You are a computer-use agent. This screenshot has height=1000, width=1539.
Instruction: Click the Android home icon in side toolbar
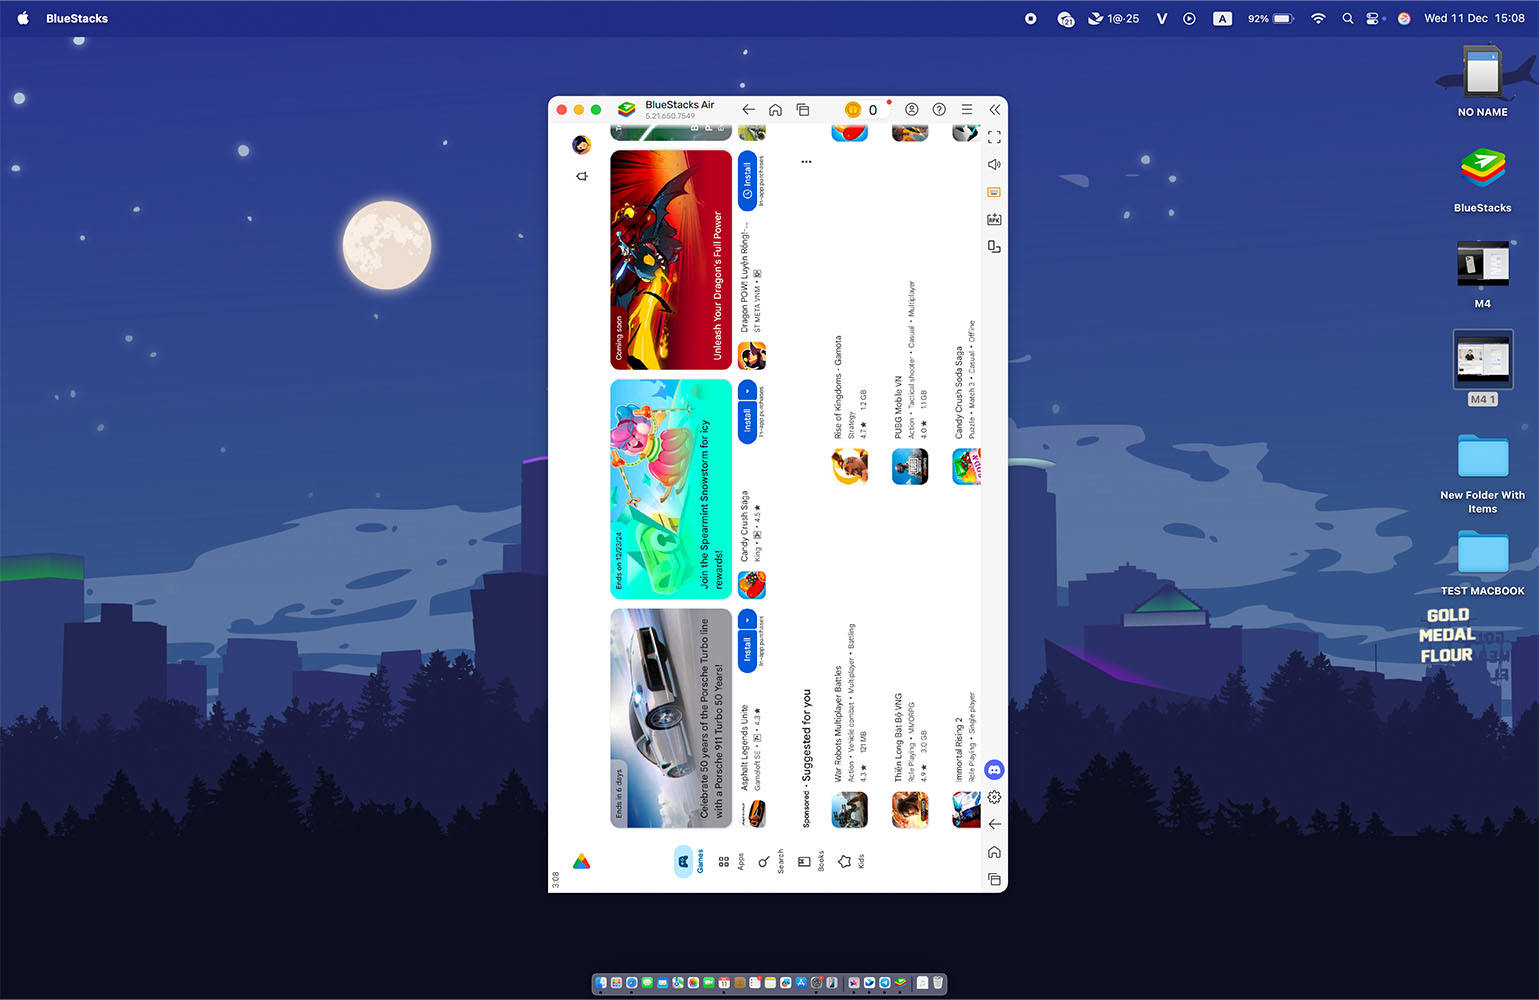click(994, 852)
